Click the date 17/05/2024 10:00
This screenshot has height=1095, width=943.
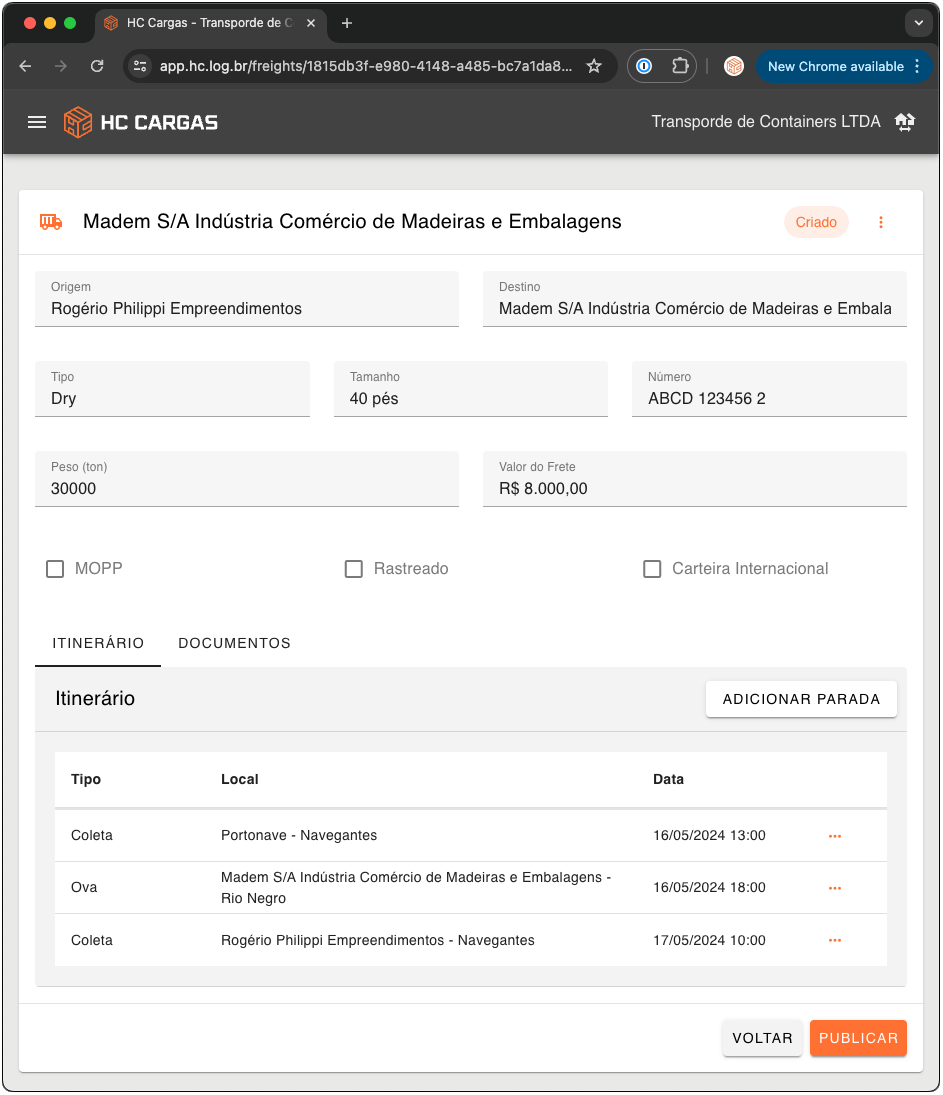coord(710,941)
